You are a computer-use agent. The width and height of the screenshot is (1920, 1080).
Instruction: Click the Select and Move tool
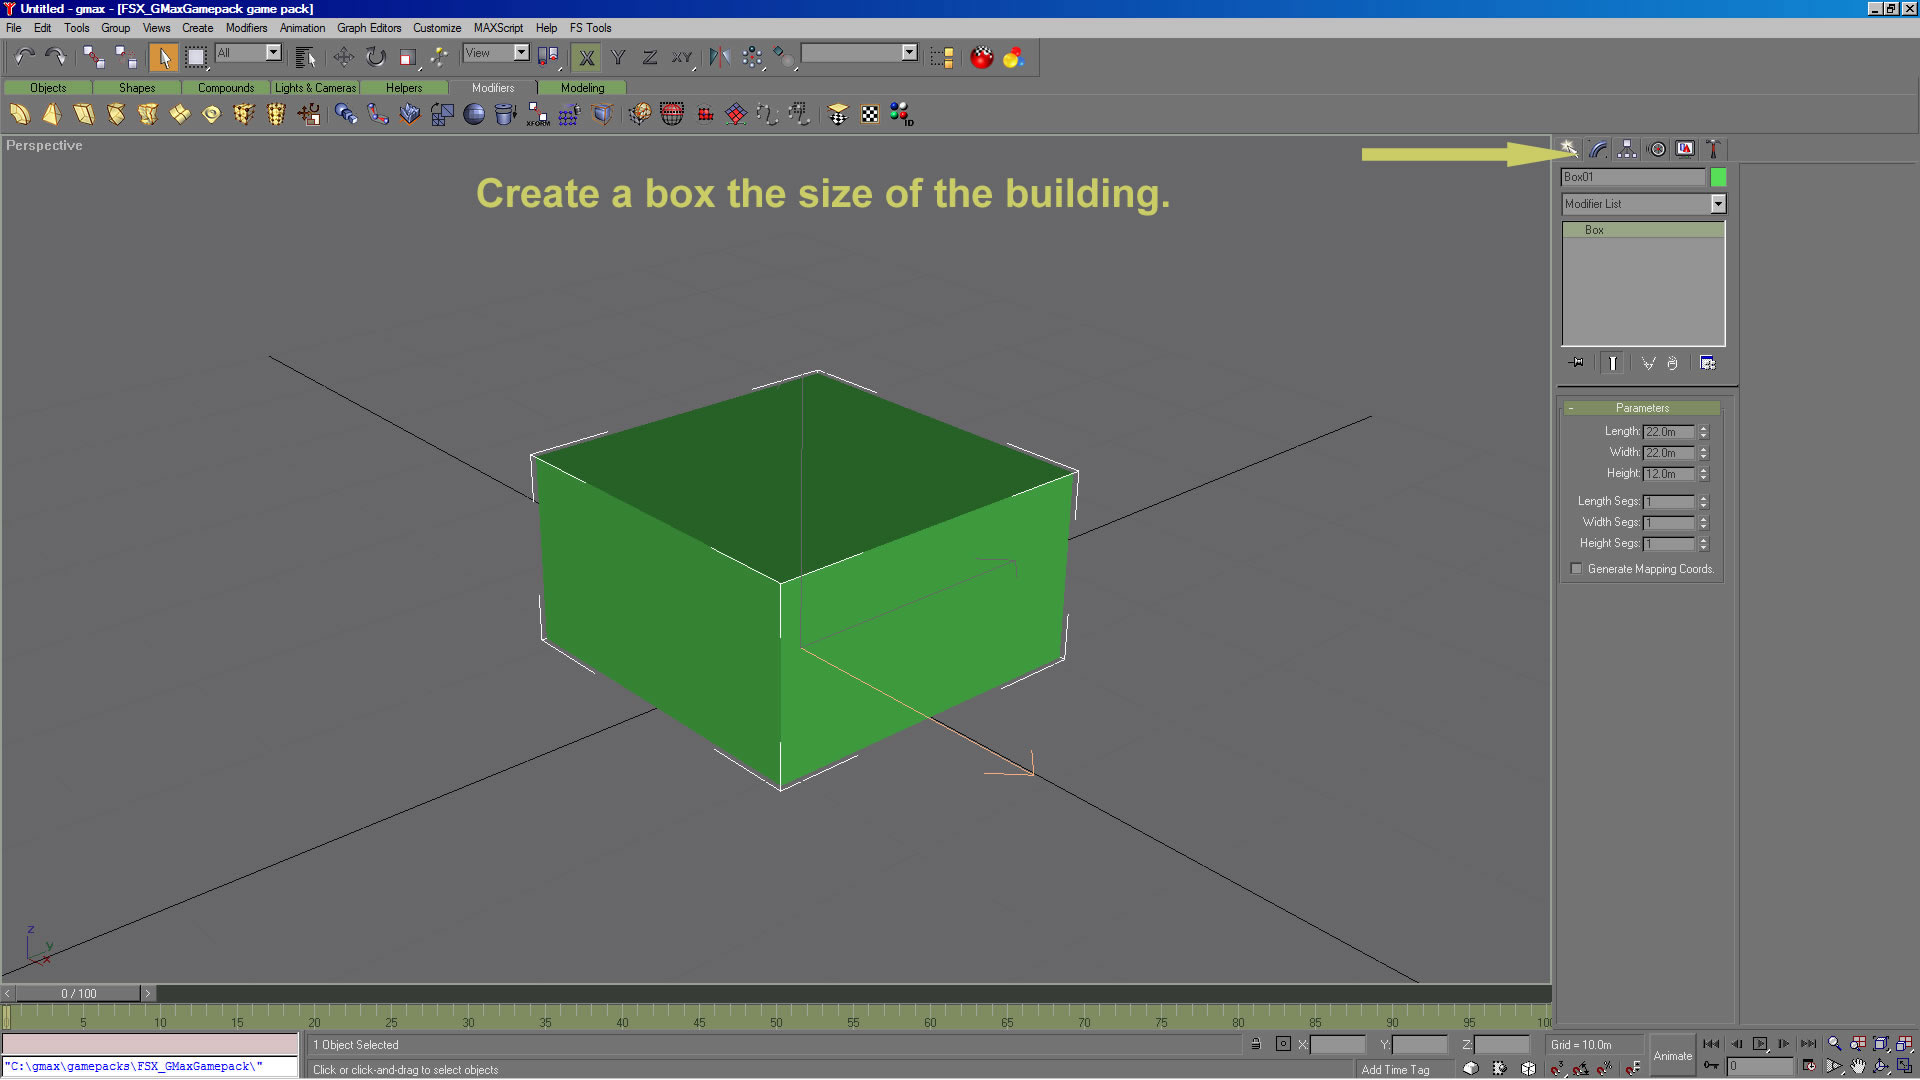point(343,57)
